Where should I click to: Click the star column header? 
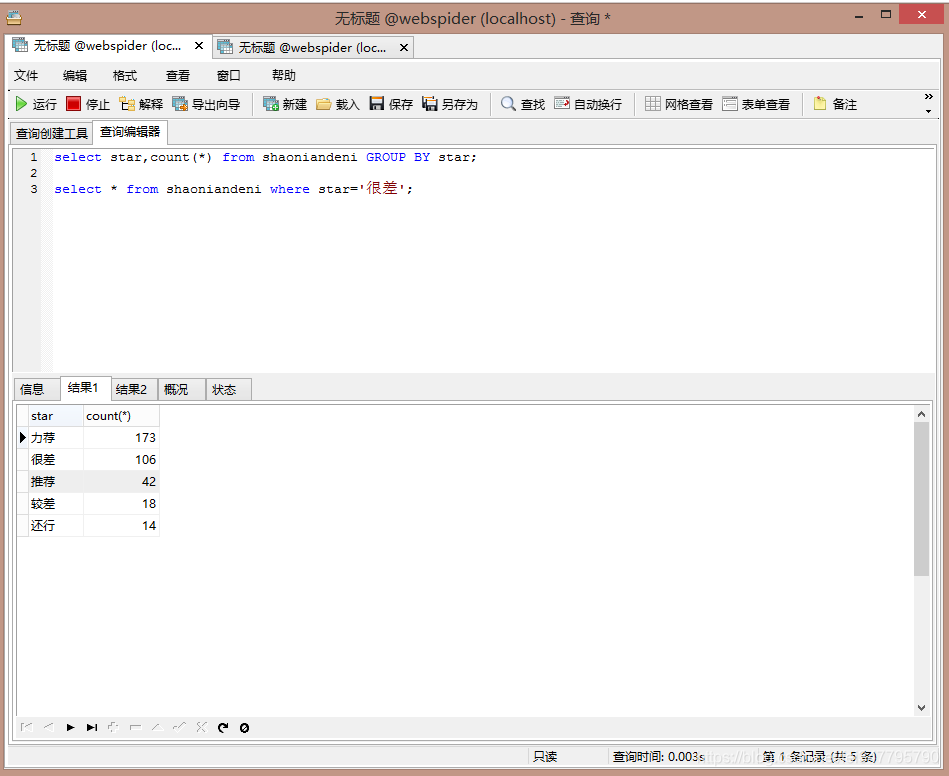[x=56, y=416]
